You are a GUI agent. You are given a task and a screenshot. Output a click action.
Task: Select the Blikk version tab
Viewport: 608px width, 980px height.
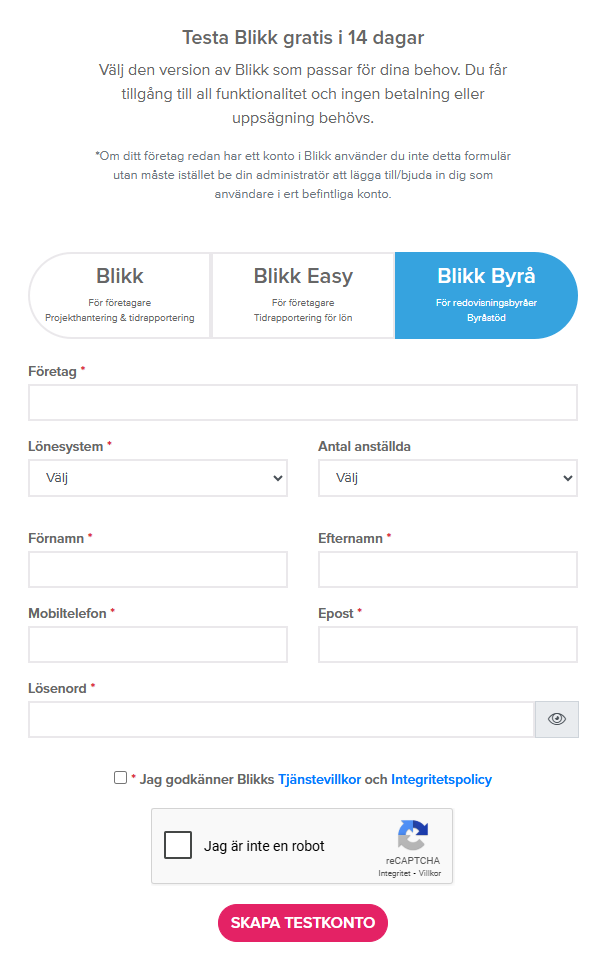[119, 296]
